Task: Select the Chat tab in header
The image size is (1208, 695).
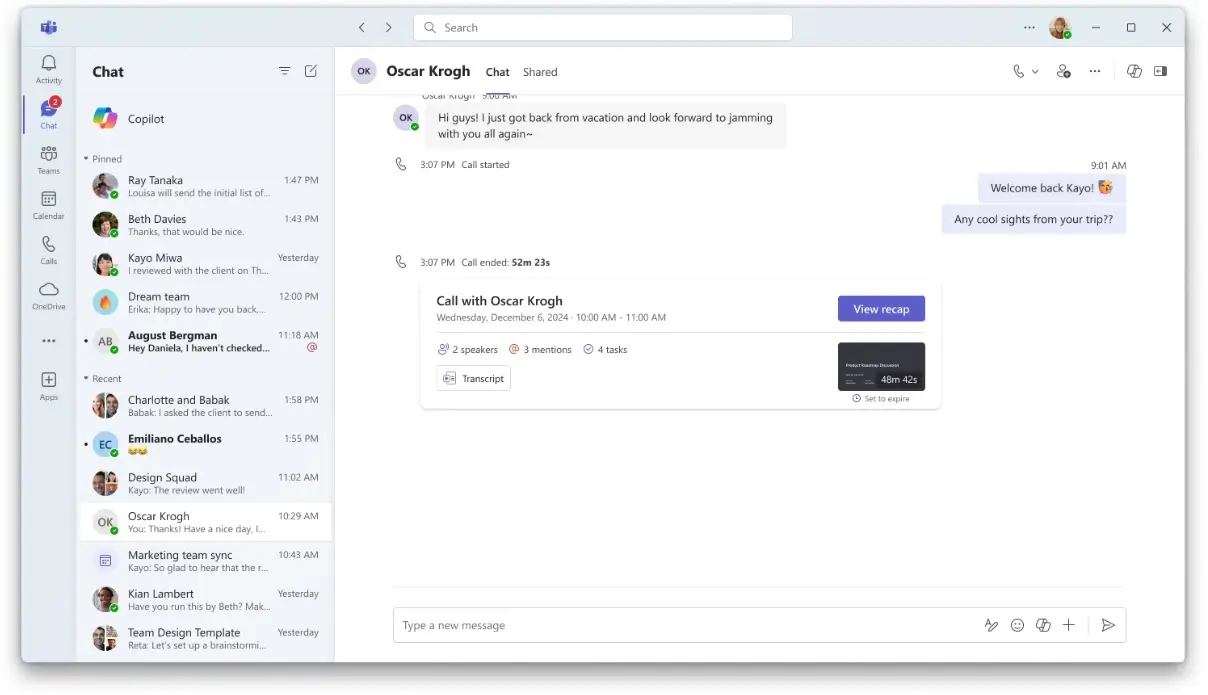Action: pyautogui.click(x=497, y=72)
